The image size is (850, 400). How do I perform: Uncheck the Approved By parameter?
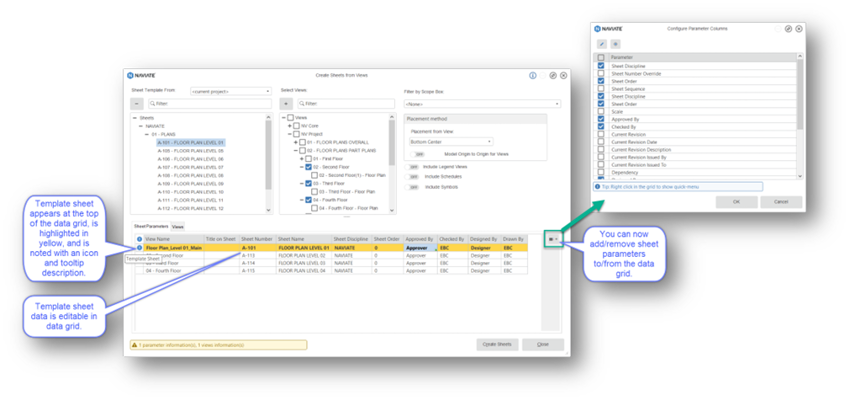click(601, 119)
